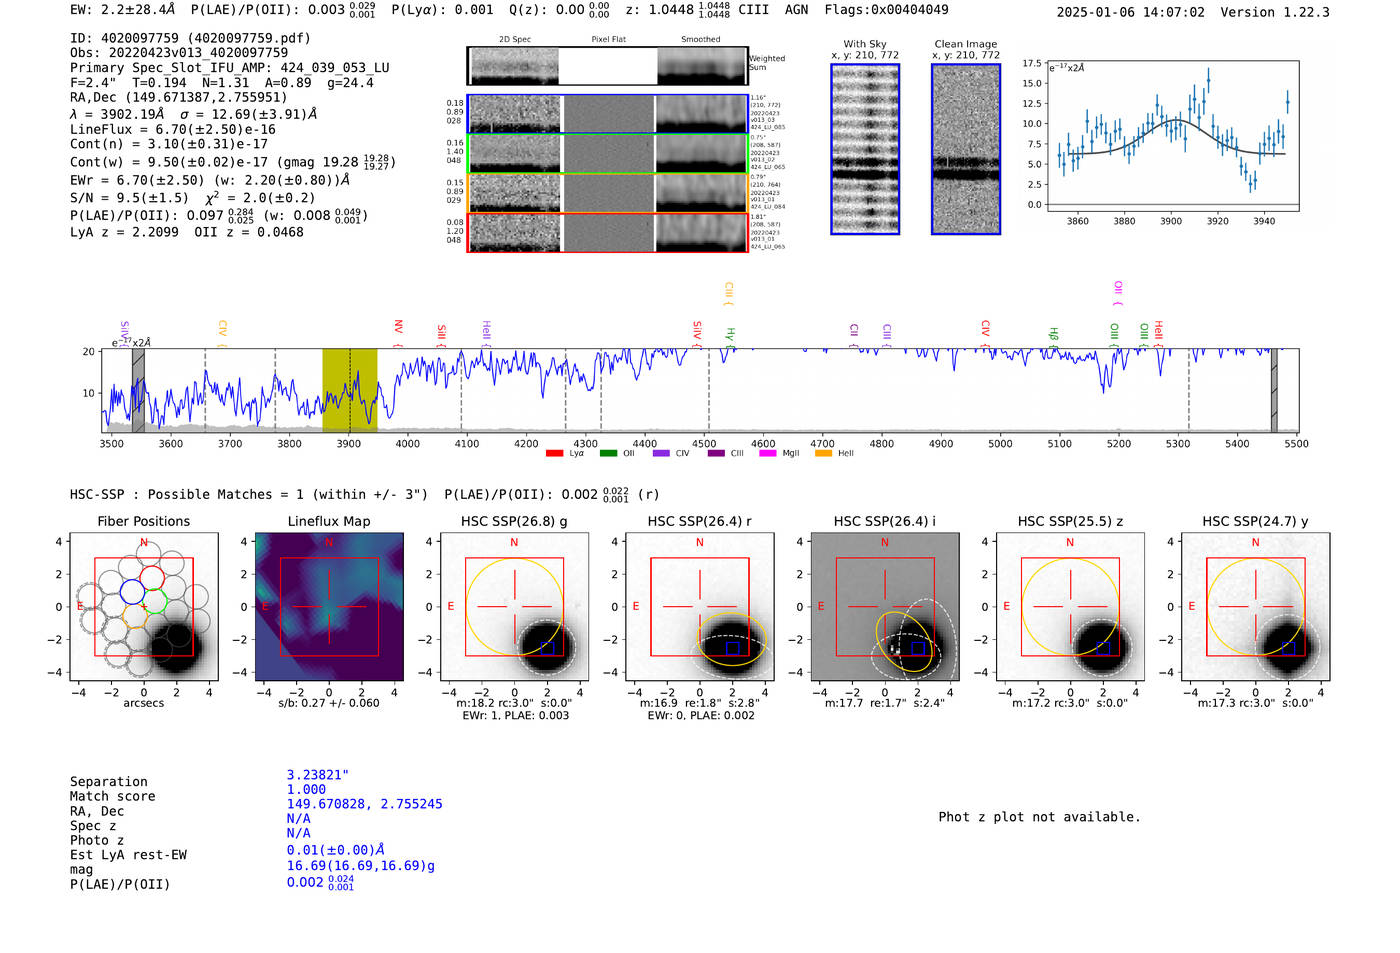Click the weighted sum Smoothed panel
Screen dimensions: 1400x953
pos(702,66)
